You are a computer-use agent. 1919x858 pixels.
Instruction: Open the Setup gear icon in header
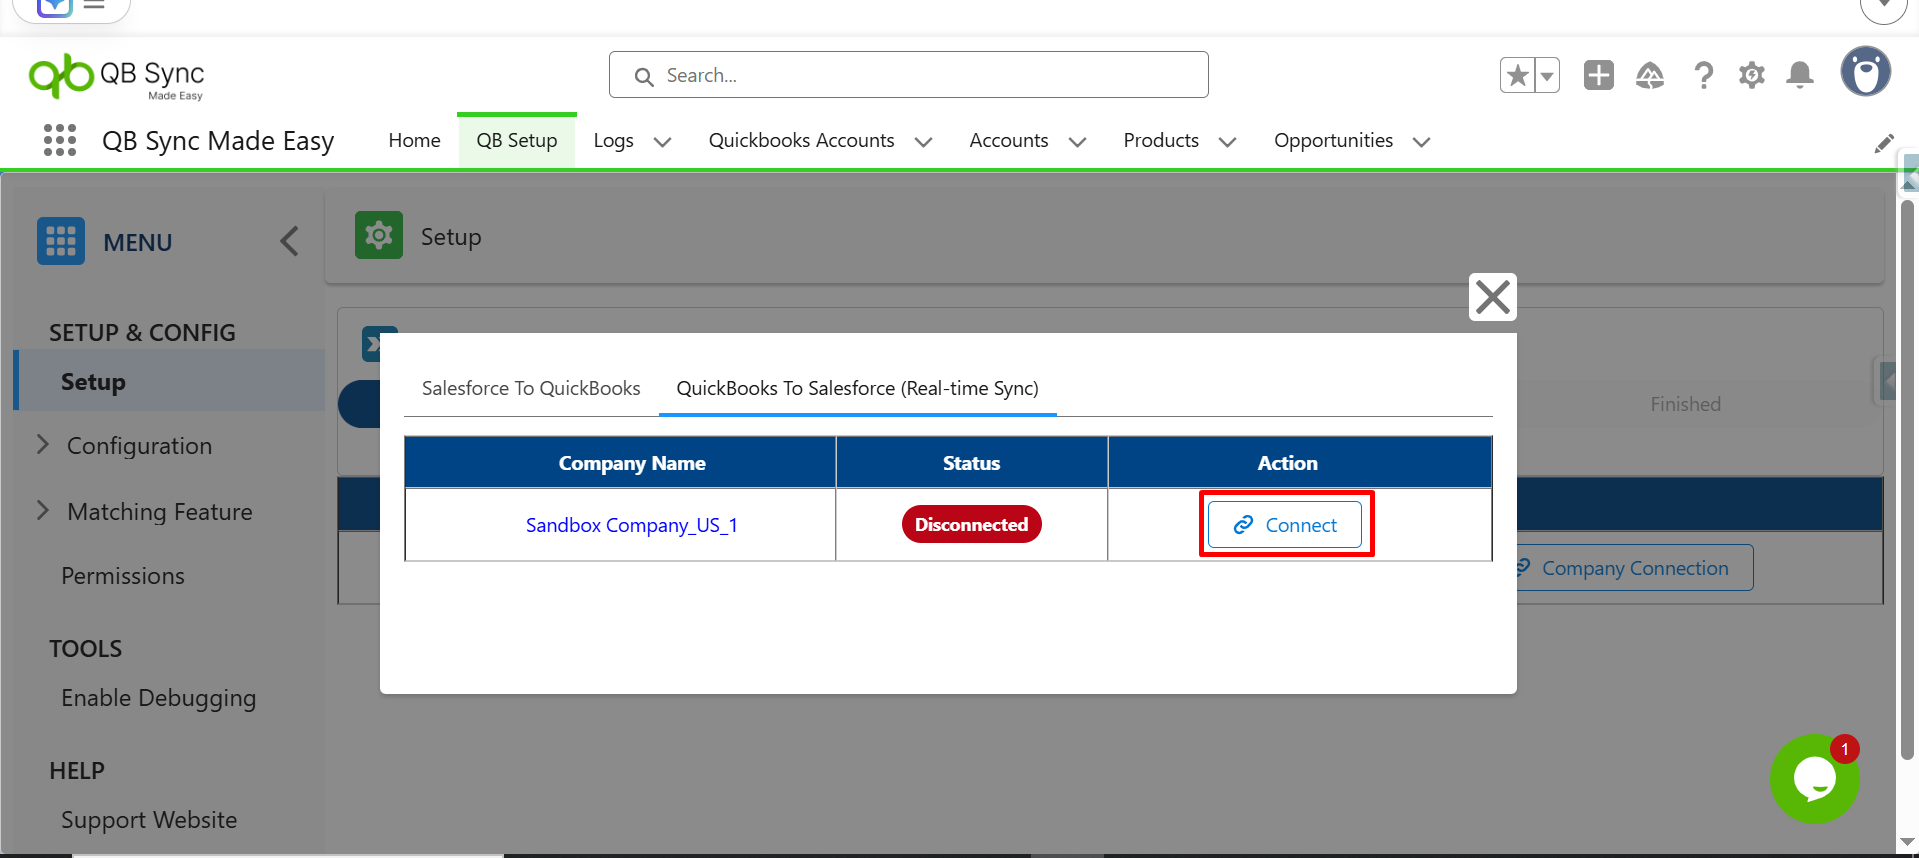pos(1752,75)
